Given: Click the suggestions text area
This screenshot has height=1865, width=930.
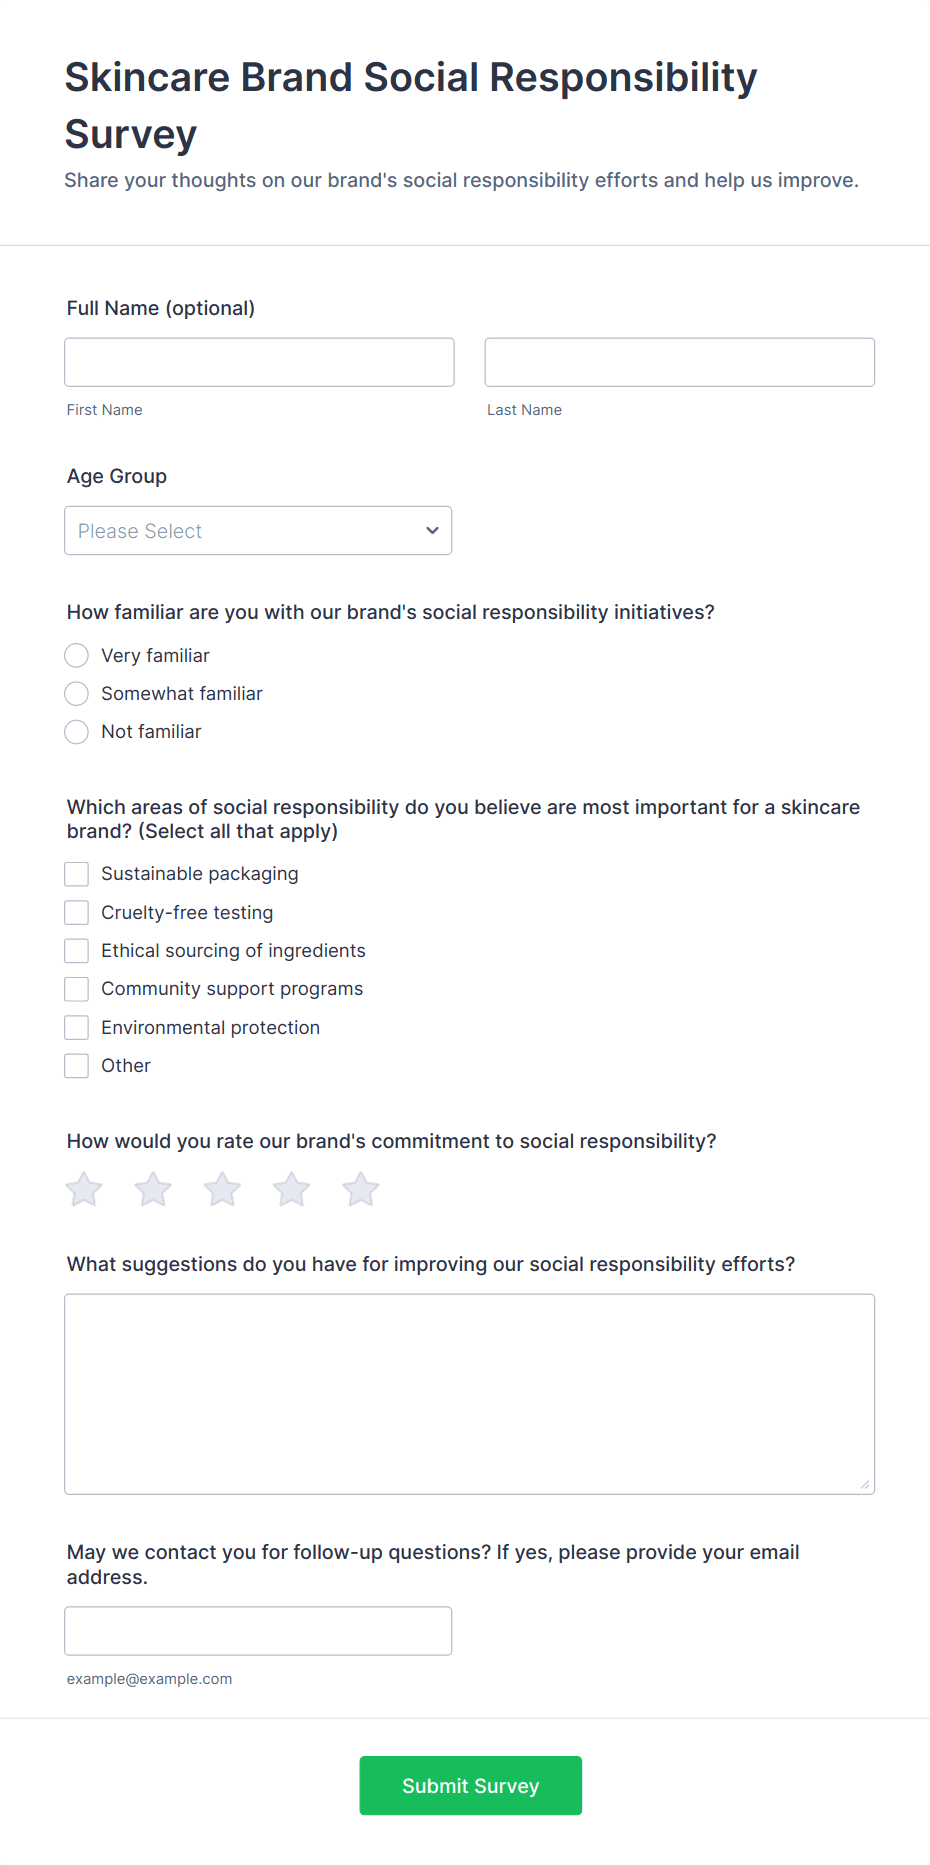Looking at the screenshot, I should coord(469,1394).
